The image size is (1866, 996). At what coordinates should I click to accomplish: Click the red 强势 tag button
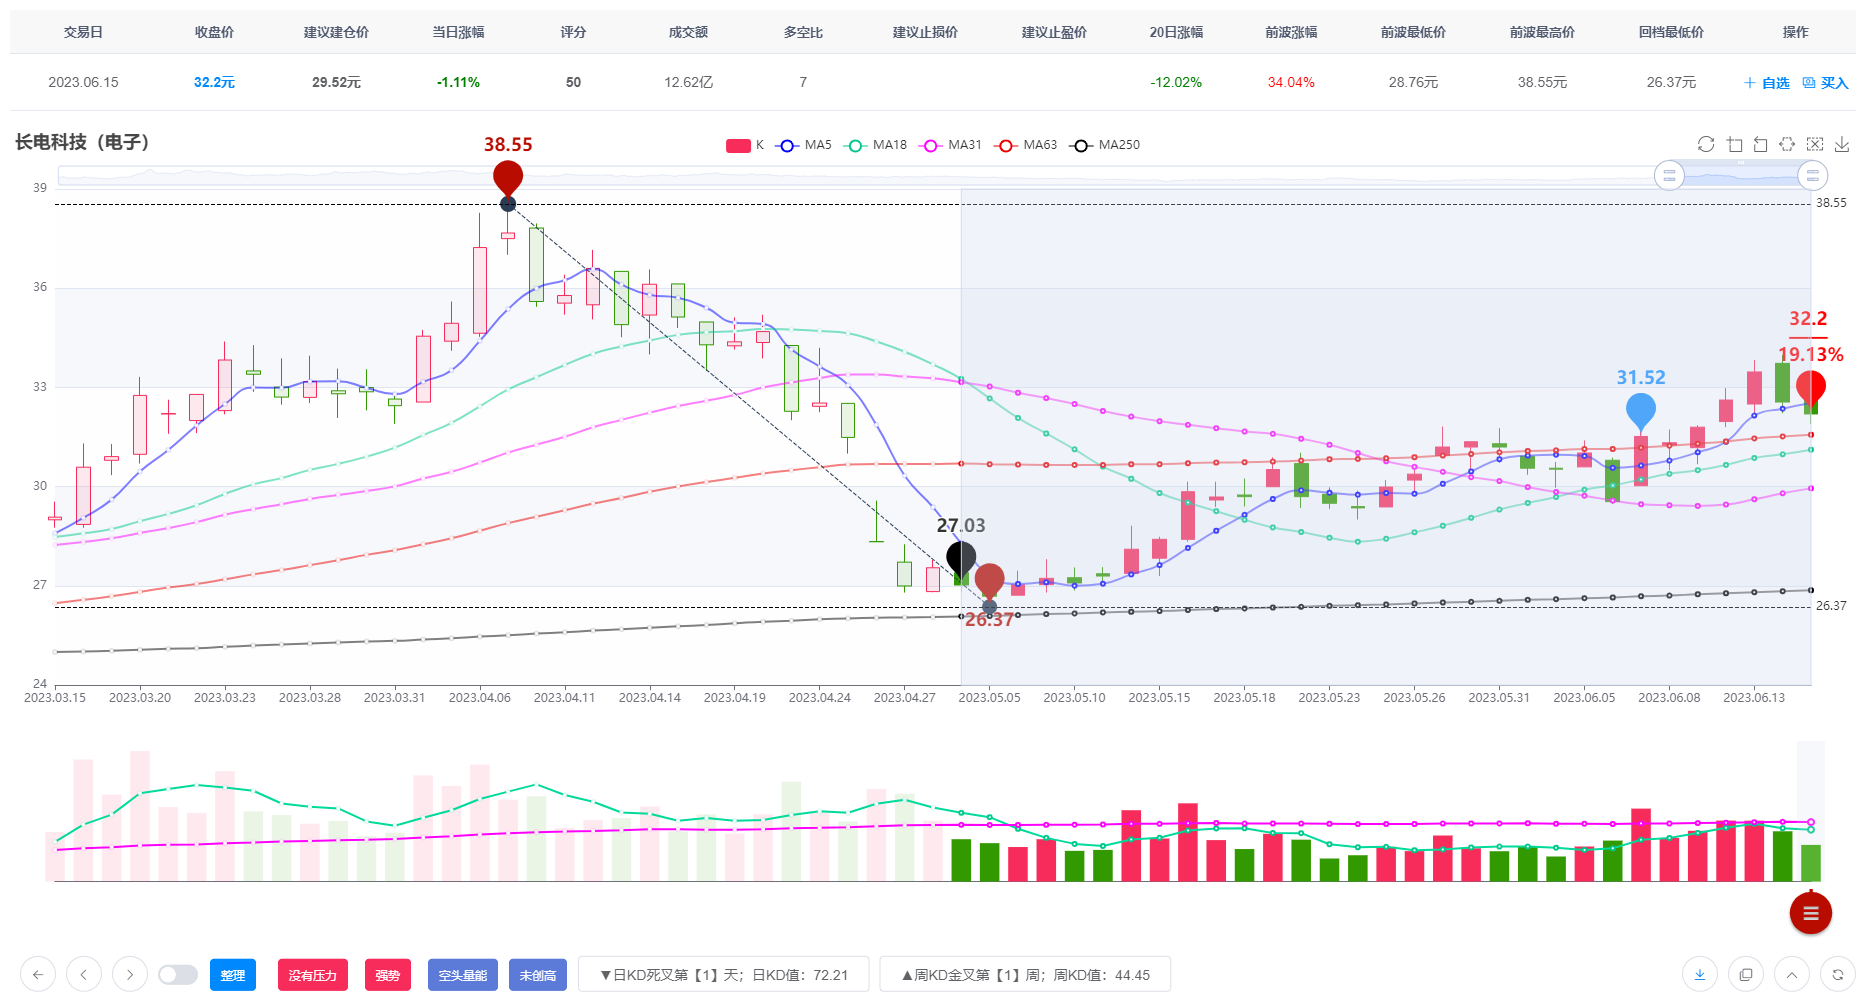388,975
